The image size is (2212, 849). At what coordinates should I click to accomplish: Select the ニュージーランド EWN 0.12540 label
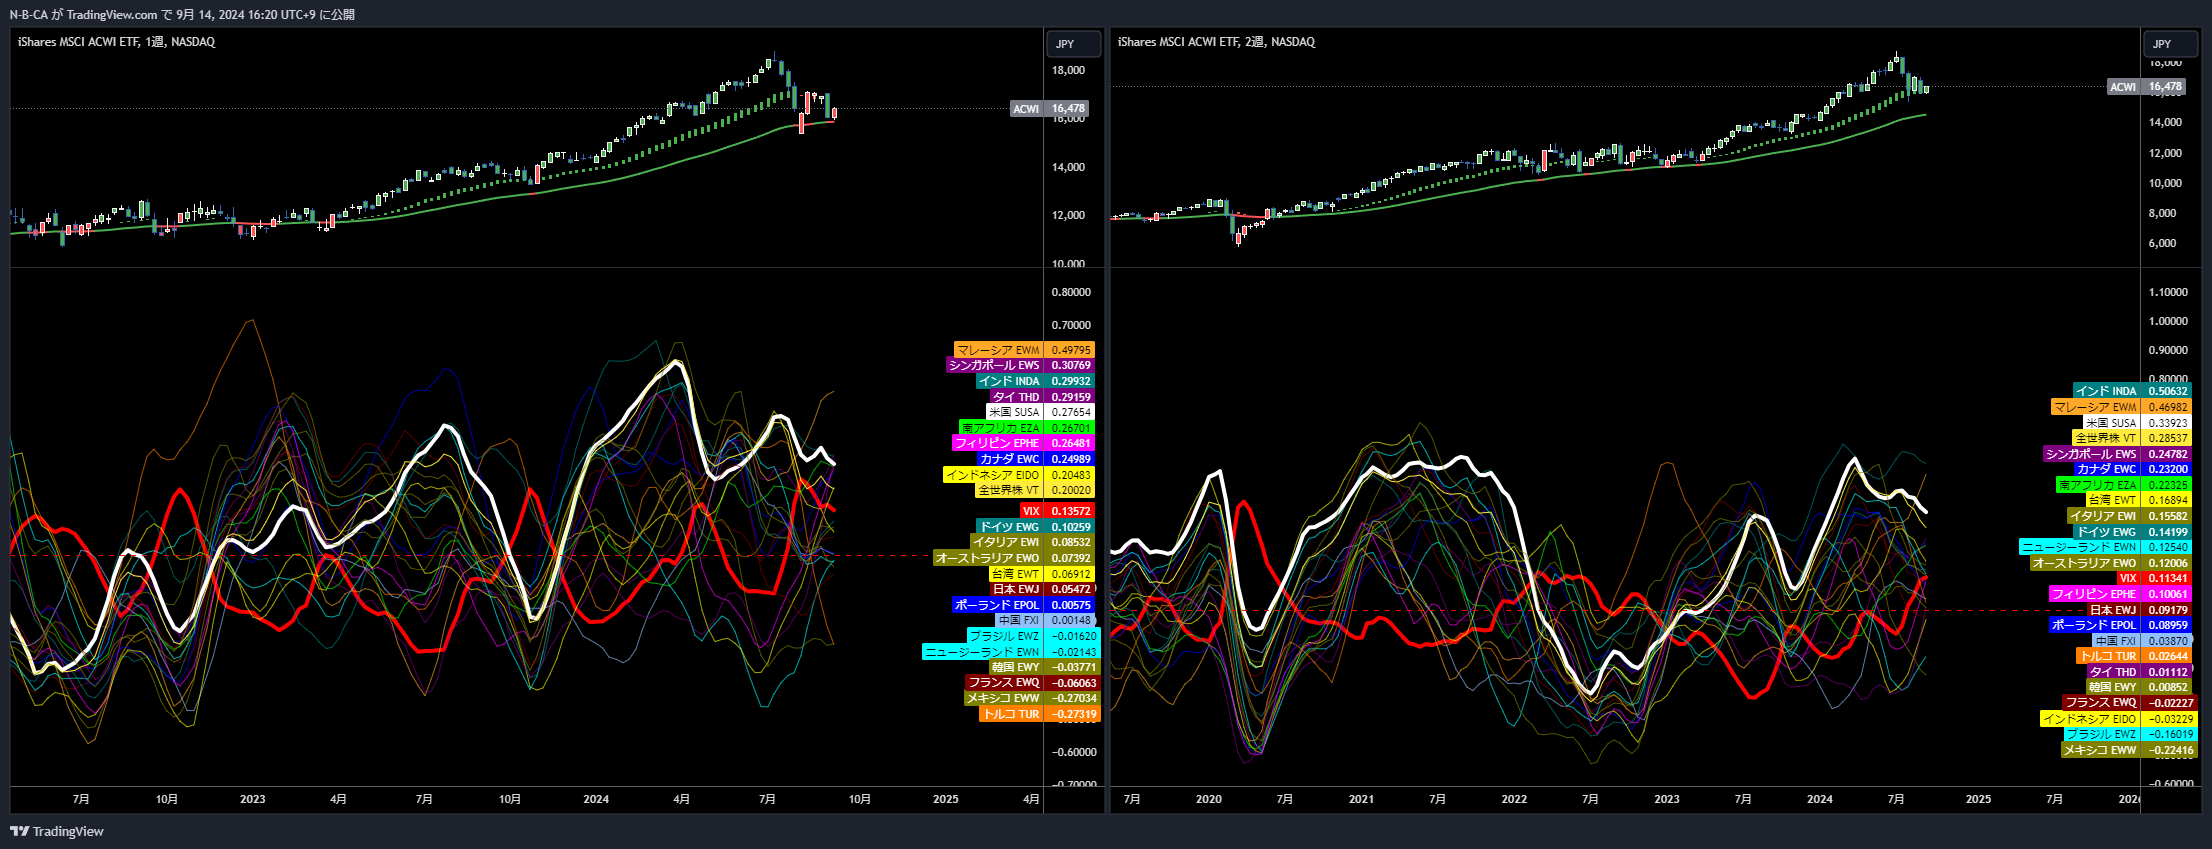(2105, 547)
